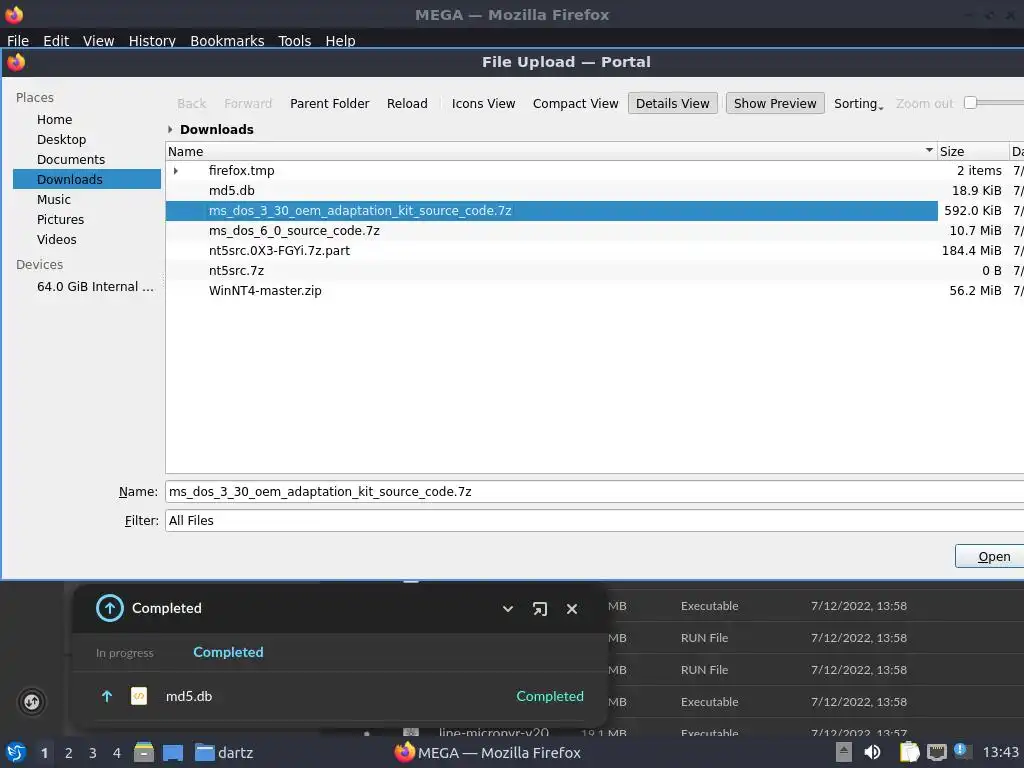Select Music in Places
This screenshot has width=1024, height=768.
pyautogui.click(x=87, y=199)
